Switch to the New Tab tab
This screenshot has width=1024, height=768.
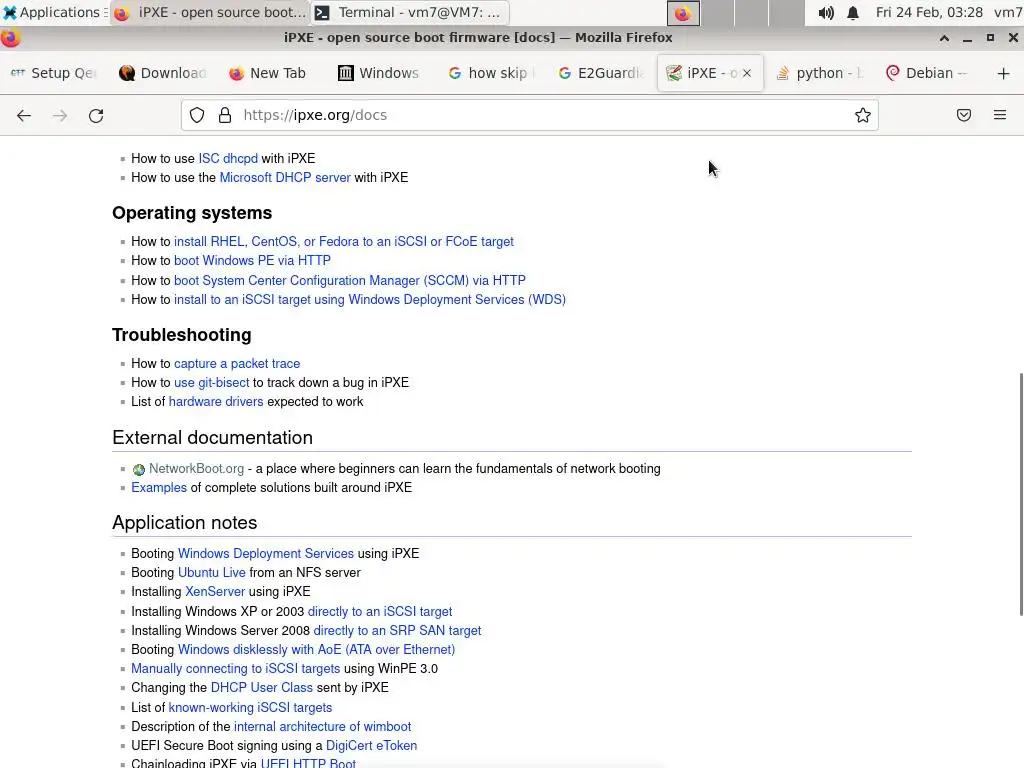click(x=268, y=73)
